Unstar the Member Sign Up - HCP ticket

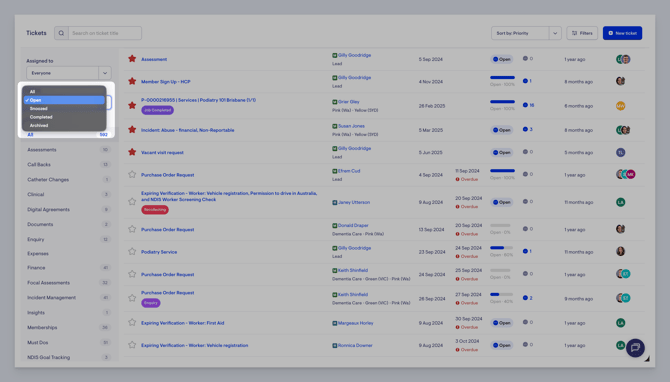tap(132, 81)
